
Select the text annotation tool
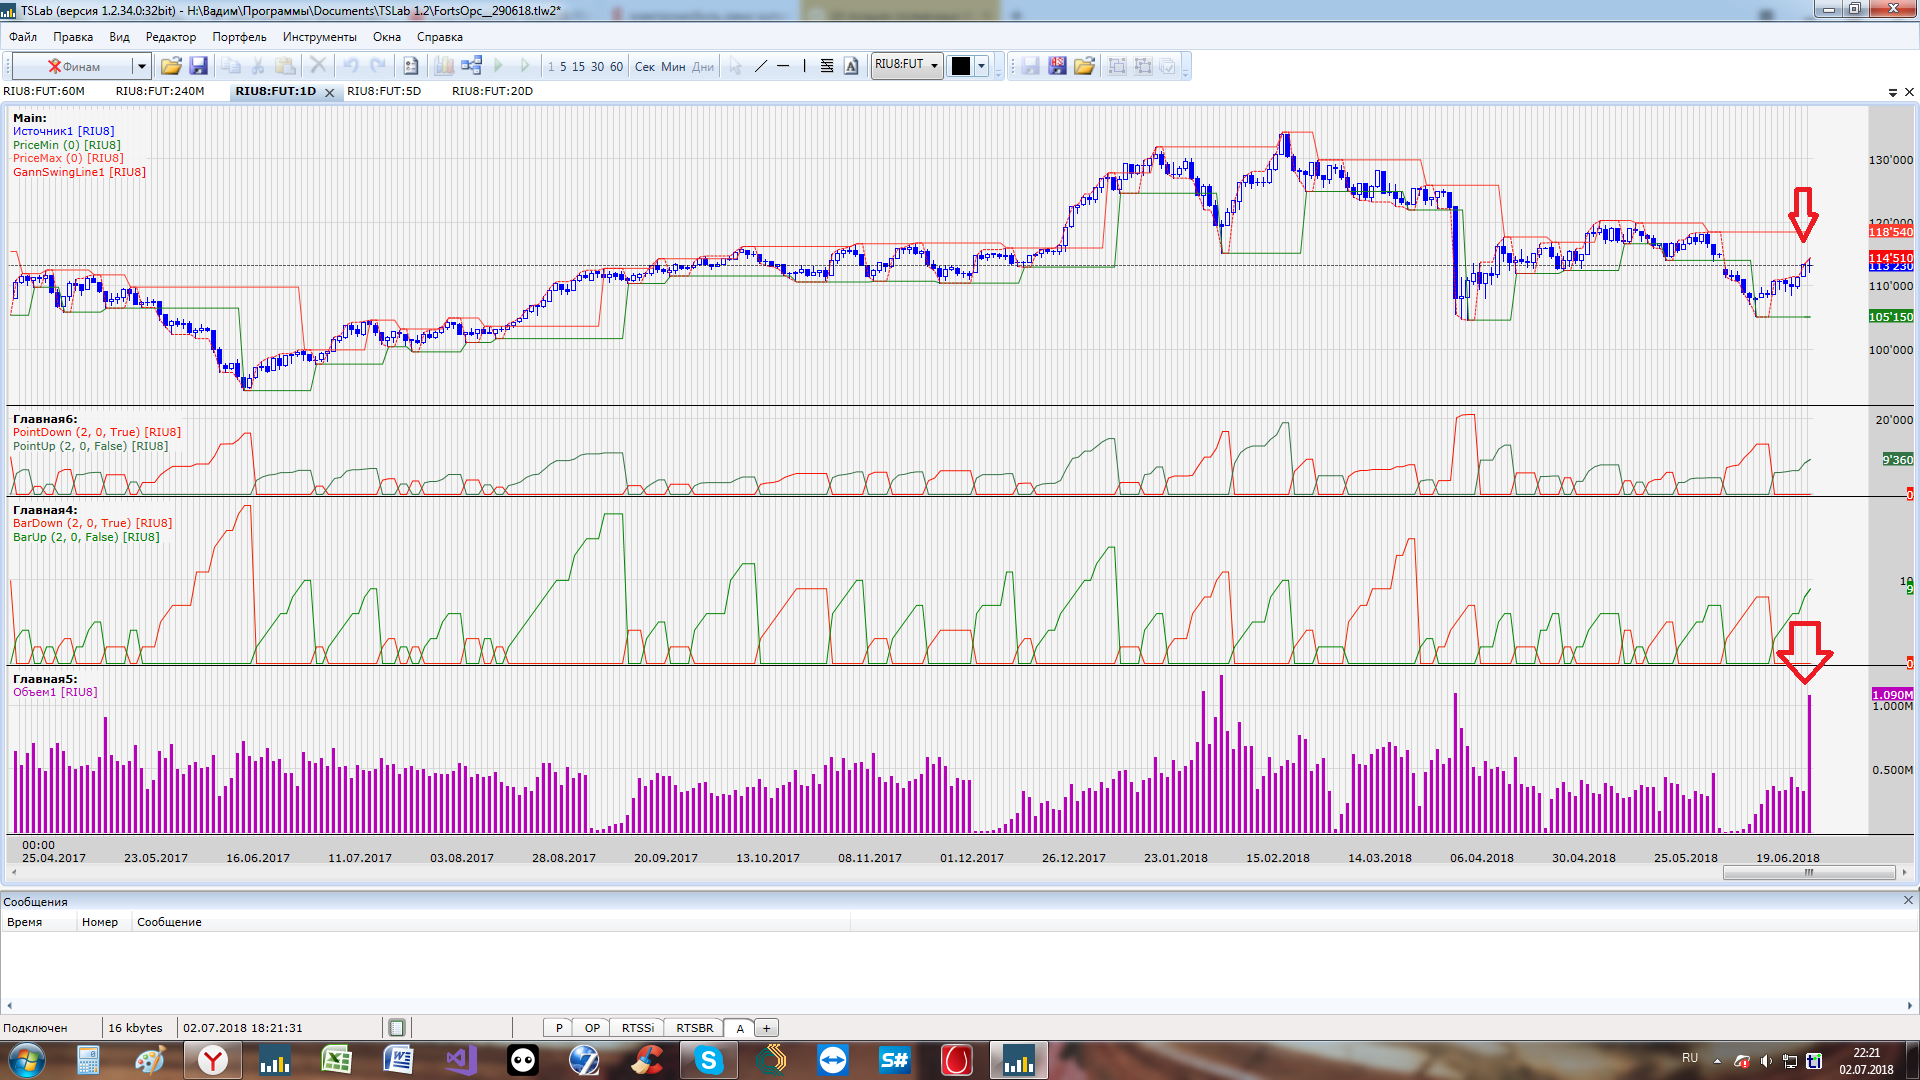[851, 66]
